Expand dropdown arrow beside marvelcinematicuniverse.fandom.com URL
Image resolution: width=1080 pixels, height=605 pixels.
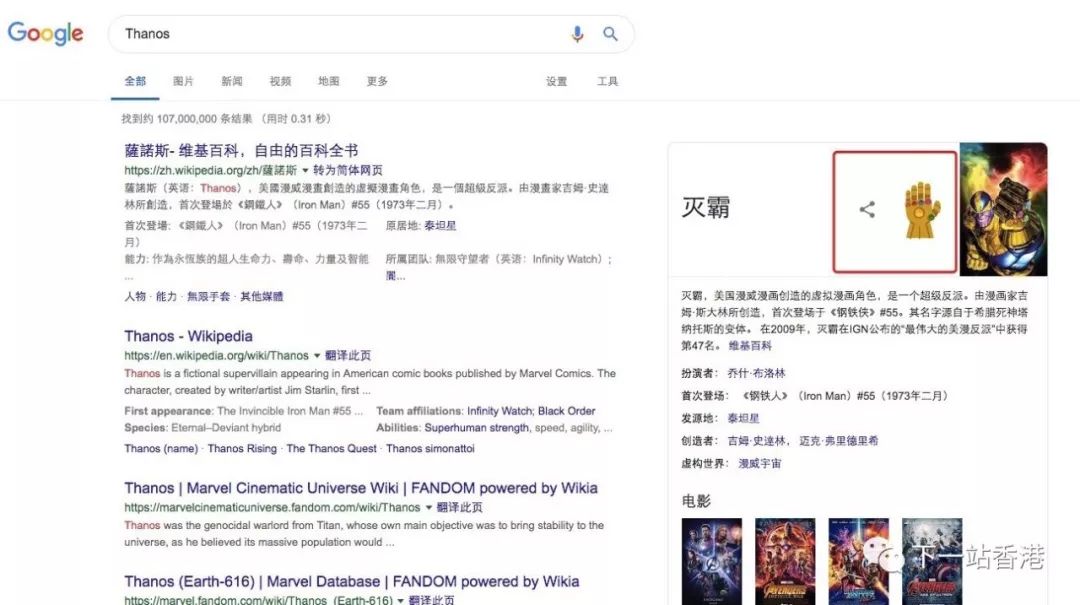tap(428, 507)
